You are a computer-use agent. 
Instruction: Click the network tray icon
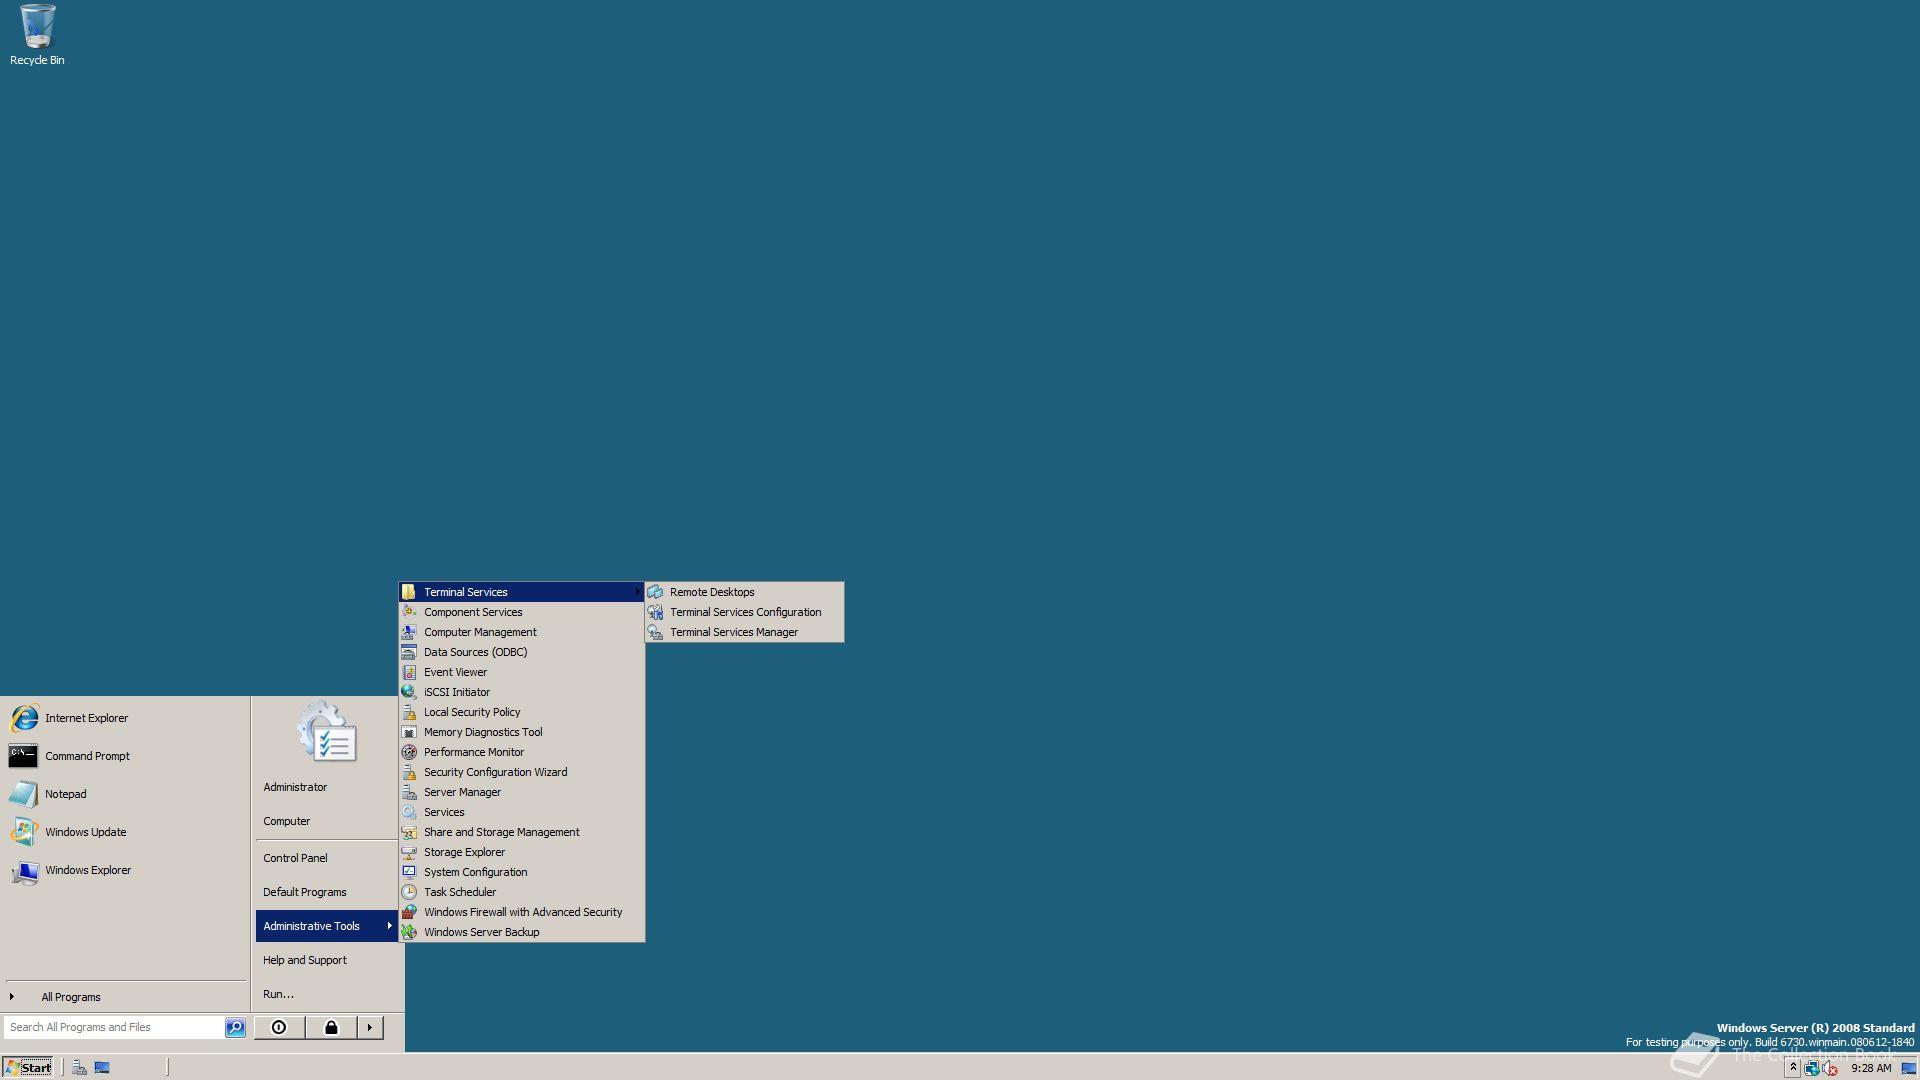tap(1812, 1068)
